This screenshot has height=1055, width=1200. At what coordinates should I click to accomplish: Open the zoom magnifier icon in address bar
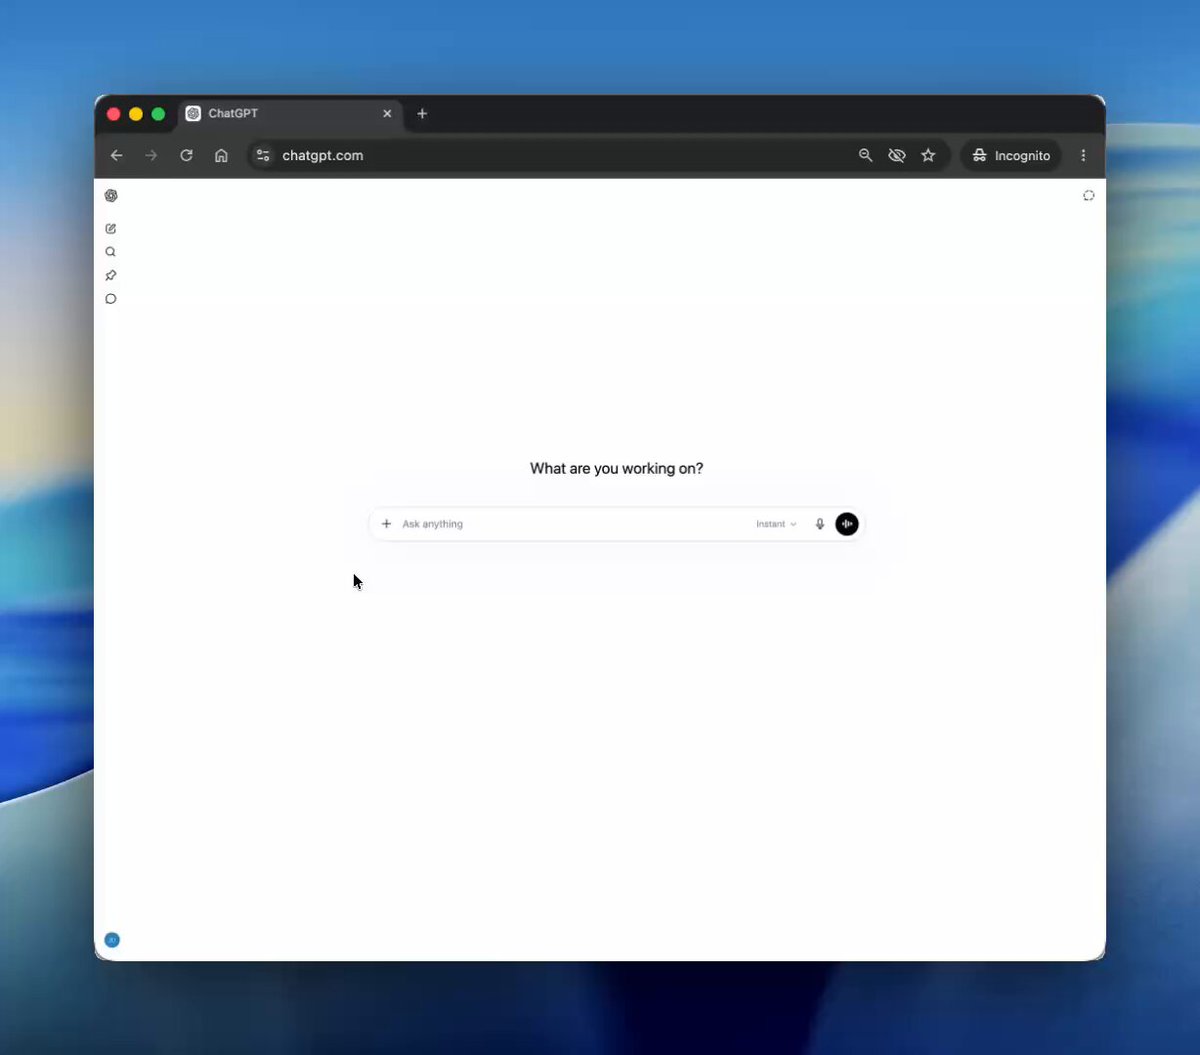tap(866, 155)
